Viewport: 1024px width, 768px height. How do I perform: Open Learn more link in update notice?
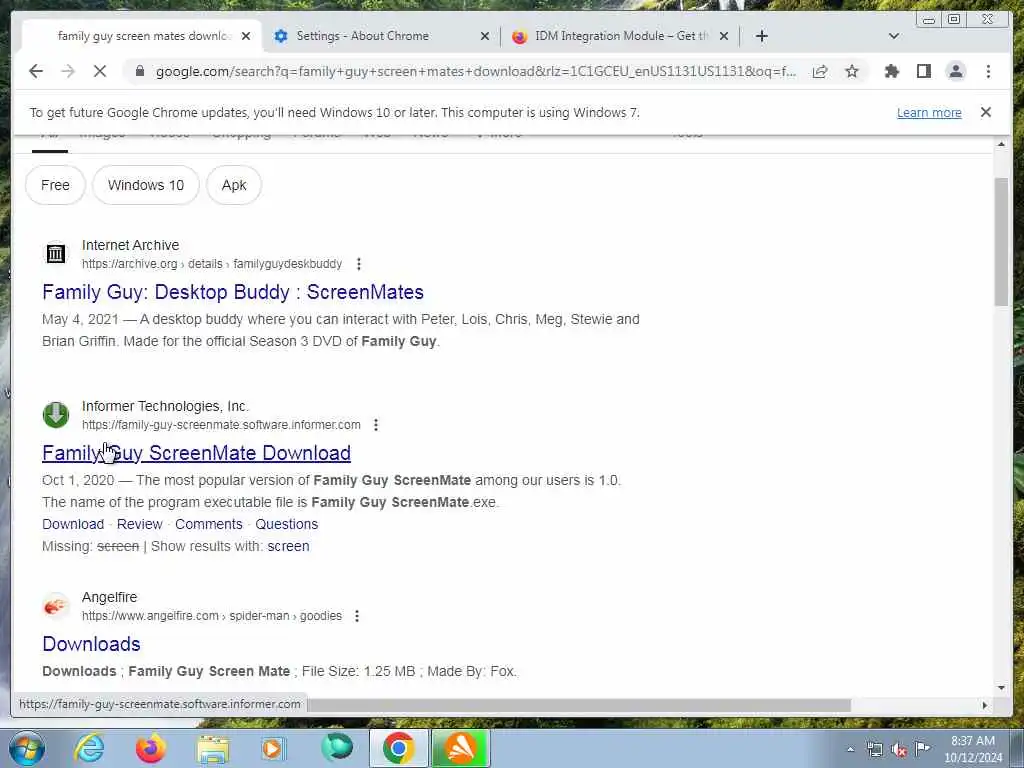pyautogui.click(x=929, y=112)
